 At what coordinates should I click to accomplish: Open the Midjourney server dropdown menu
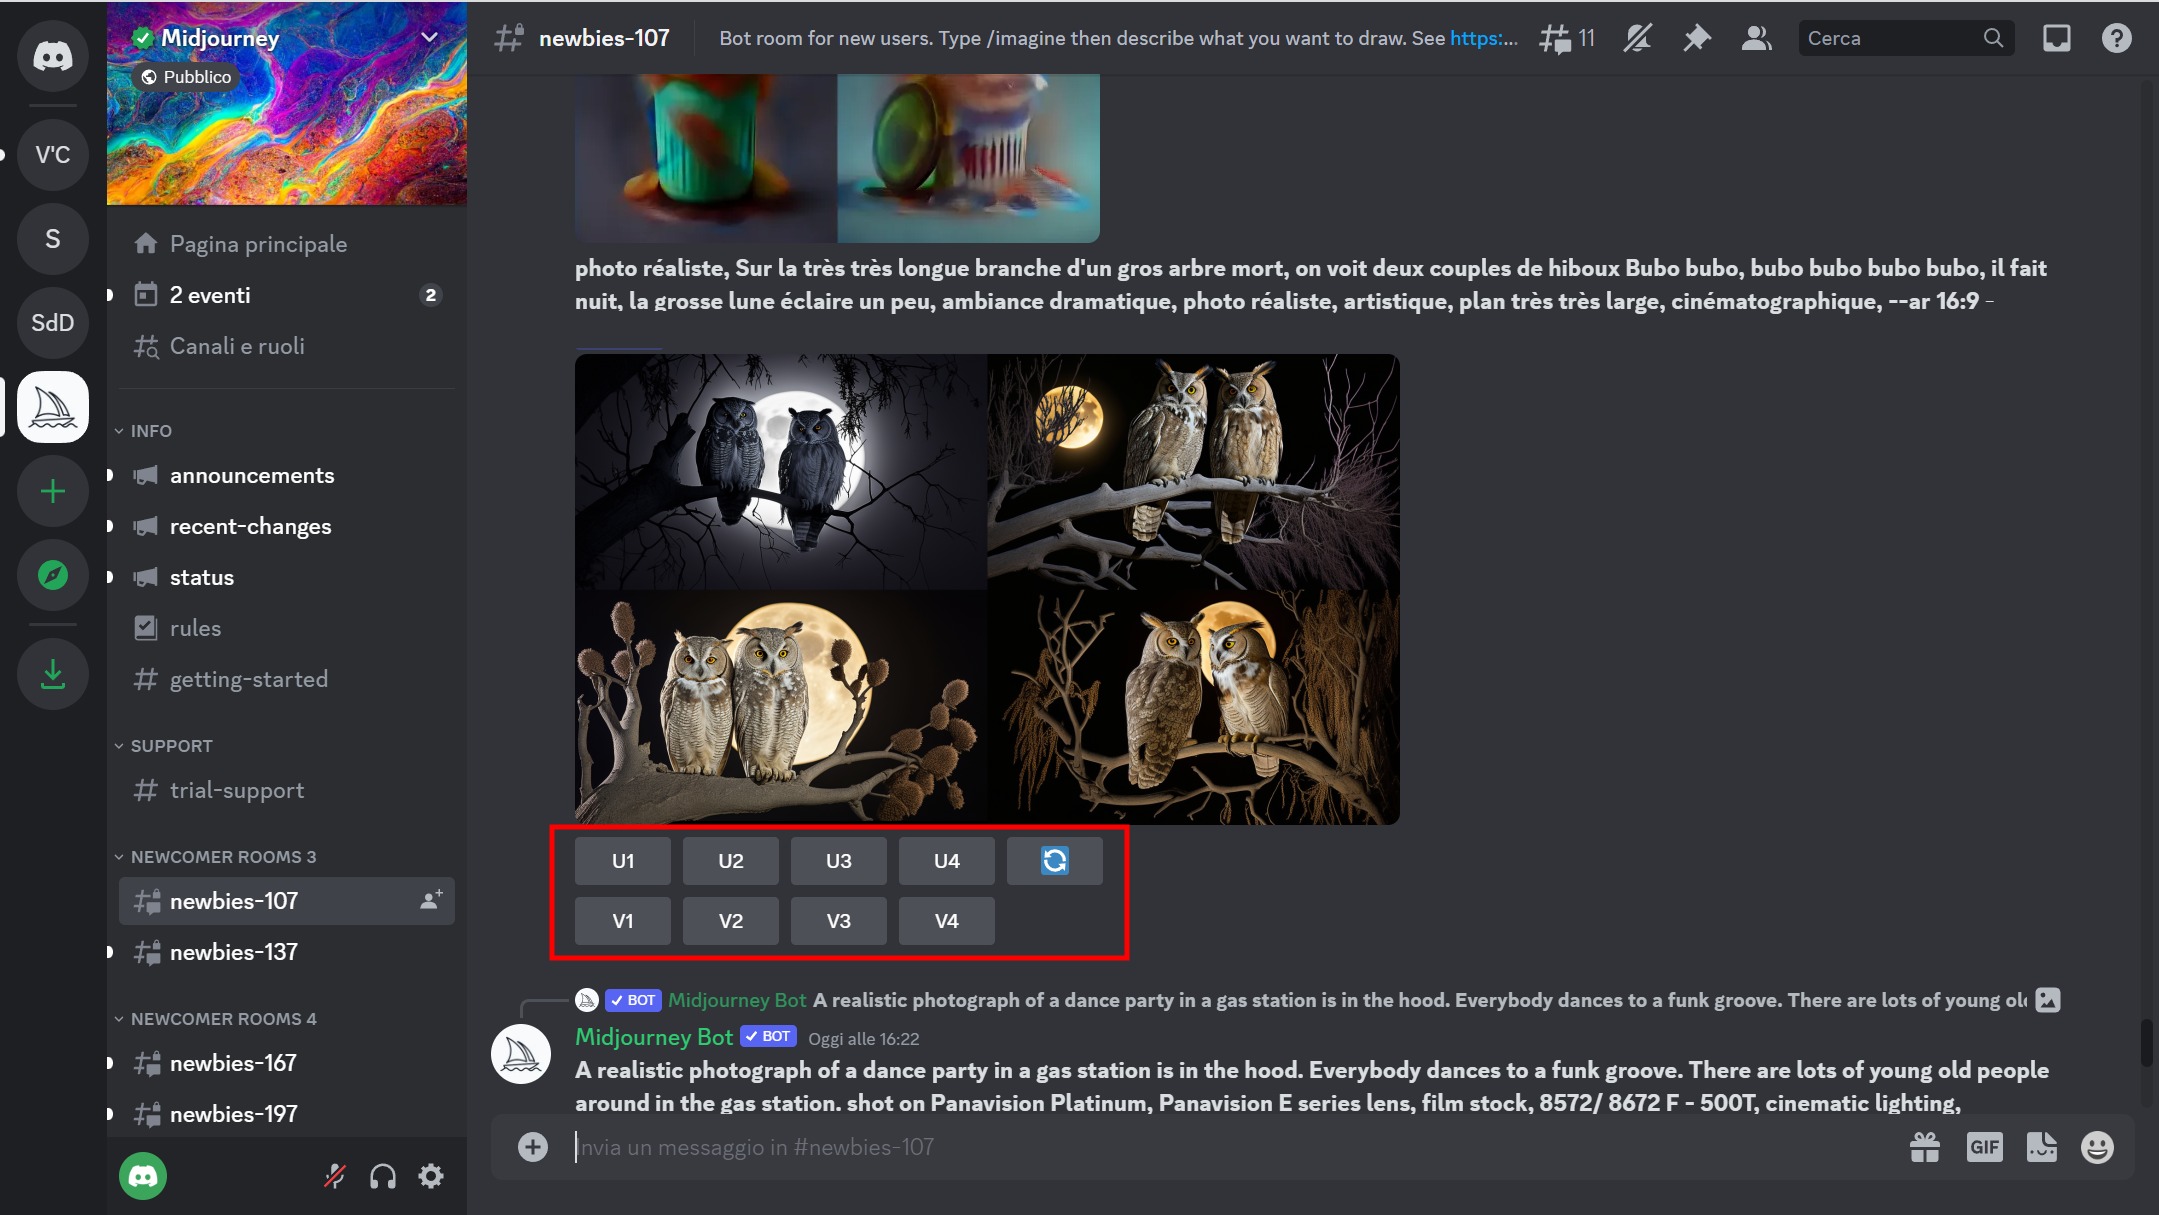tap(429, 38)
